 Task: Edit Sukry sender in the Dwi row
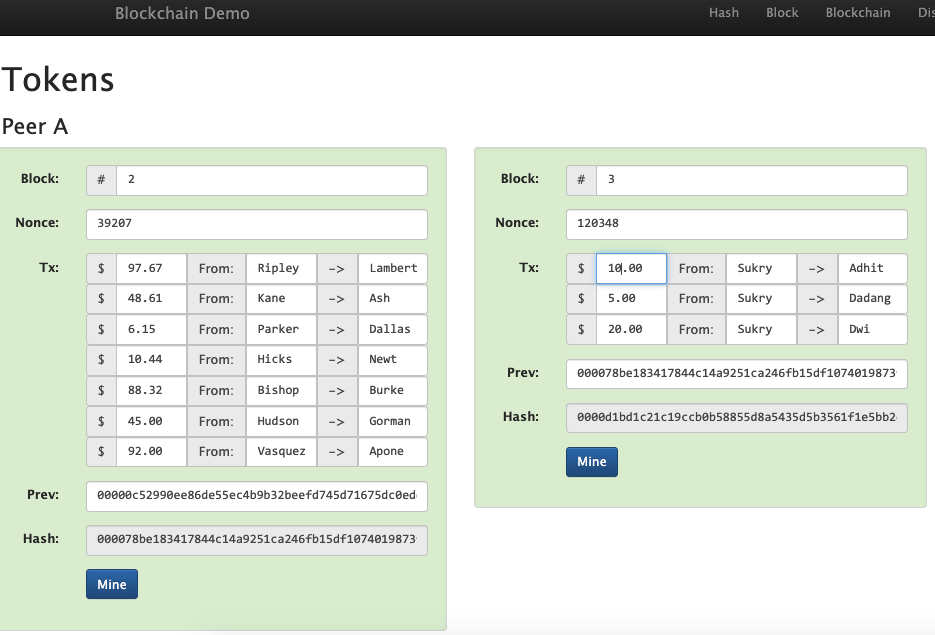click(761, 329)
